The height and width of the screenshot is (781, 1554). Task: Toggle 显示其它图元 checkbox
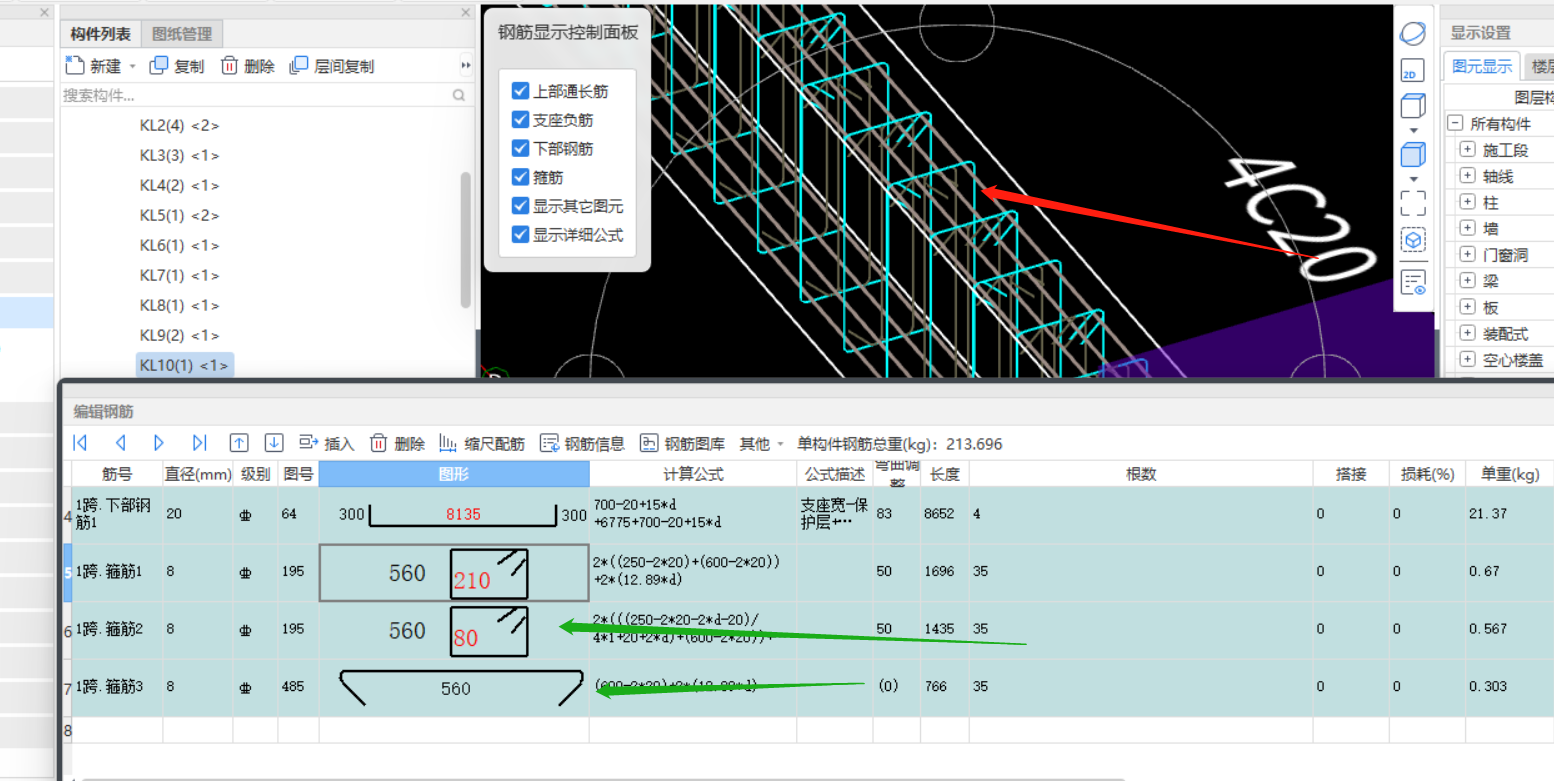(x=520, y=206)
